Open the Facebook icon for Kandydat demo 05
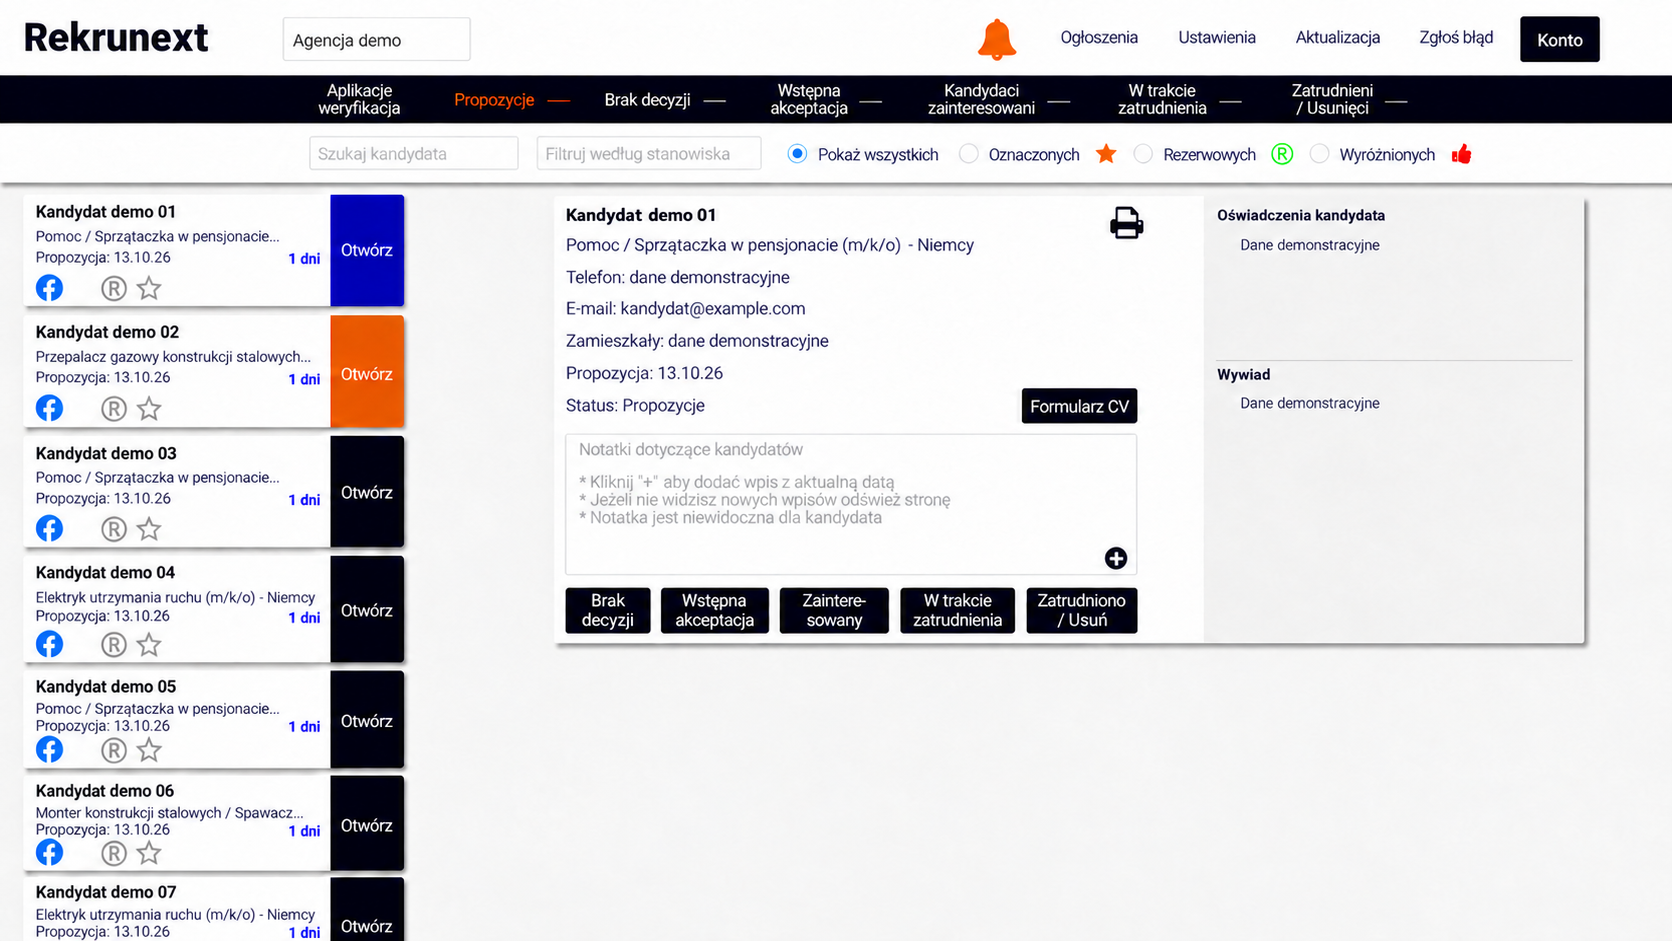Screen dimensions: 1672x941 [x=49, y=749]
